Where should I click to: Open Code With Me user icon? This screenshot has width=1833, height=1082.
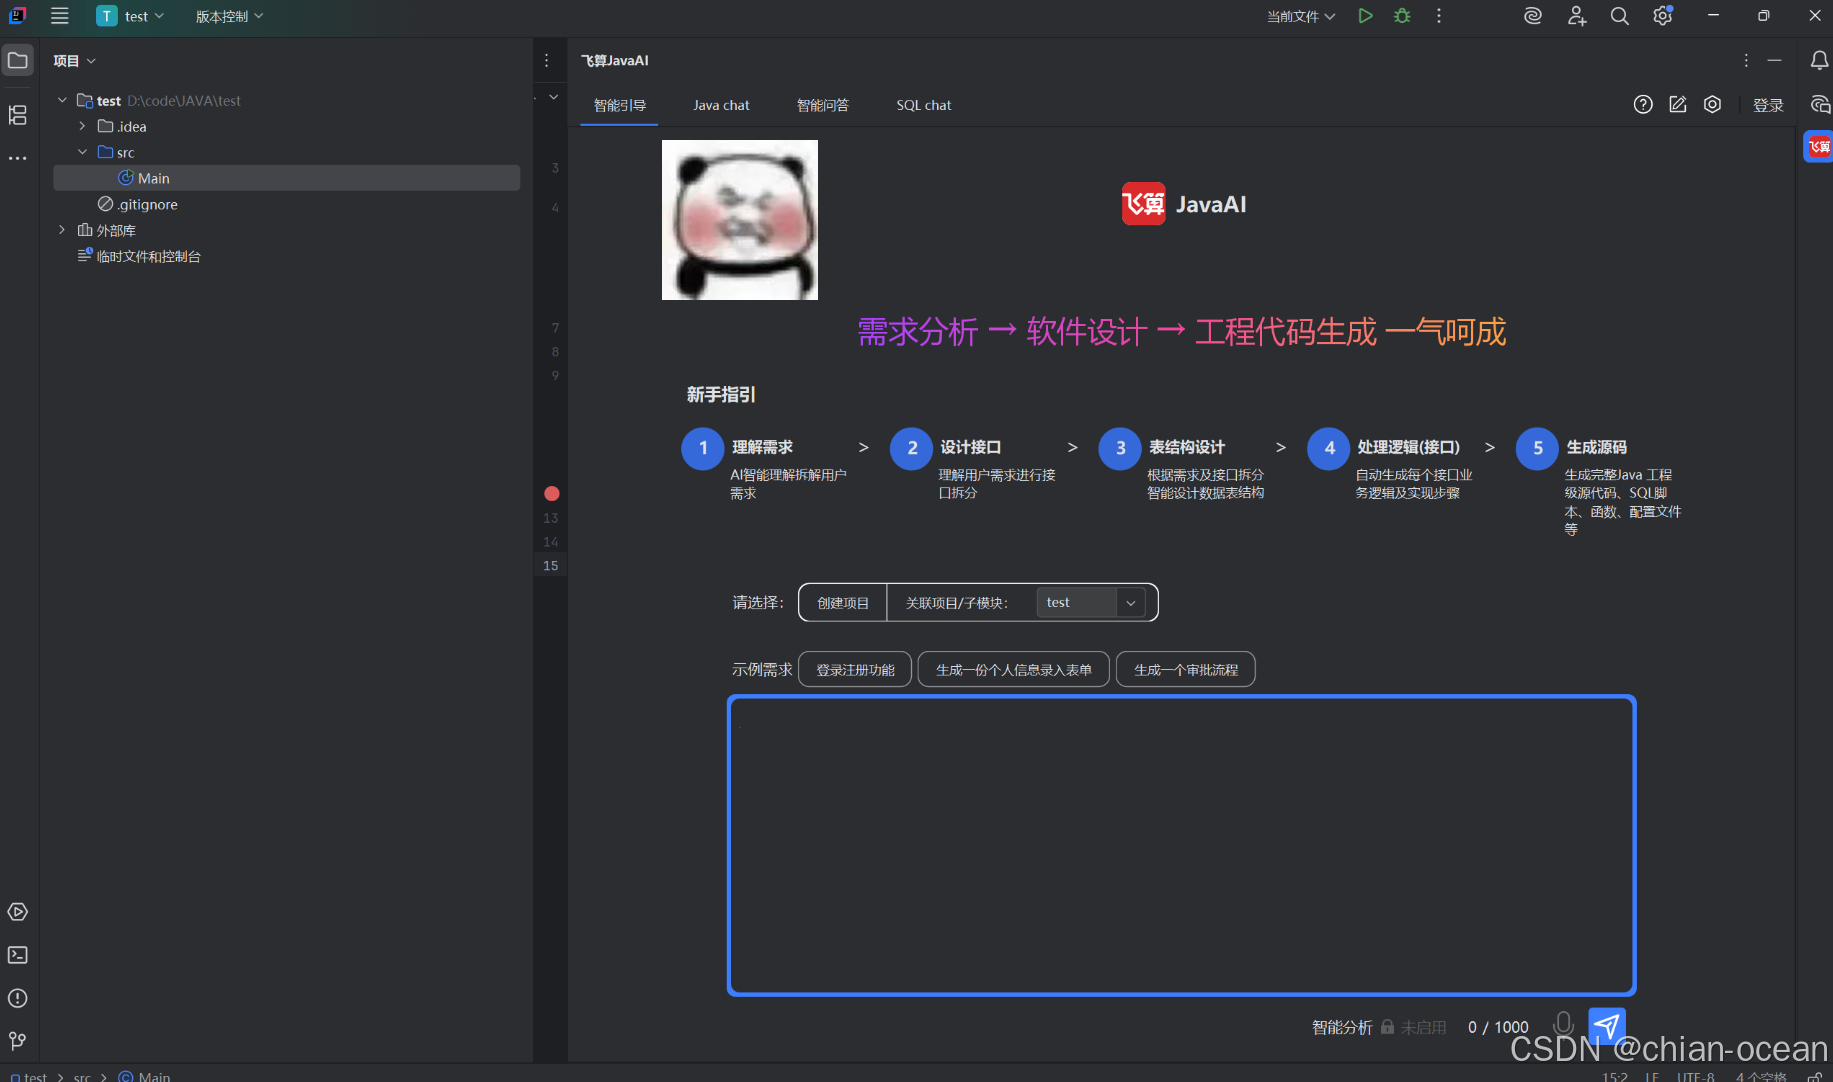pyautogui.click(x=1577, y=16)
